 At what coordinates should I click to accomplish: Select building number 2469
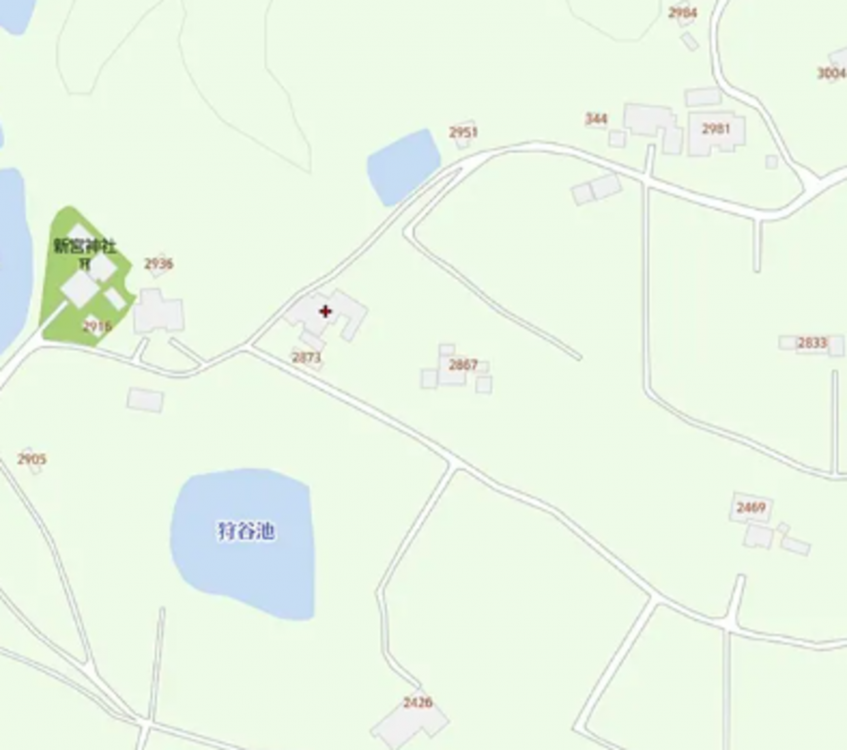pos(751,507)
